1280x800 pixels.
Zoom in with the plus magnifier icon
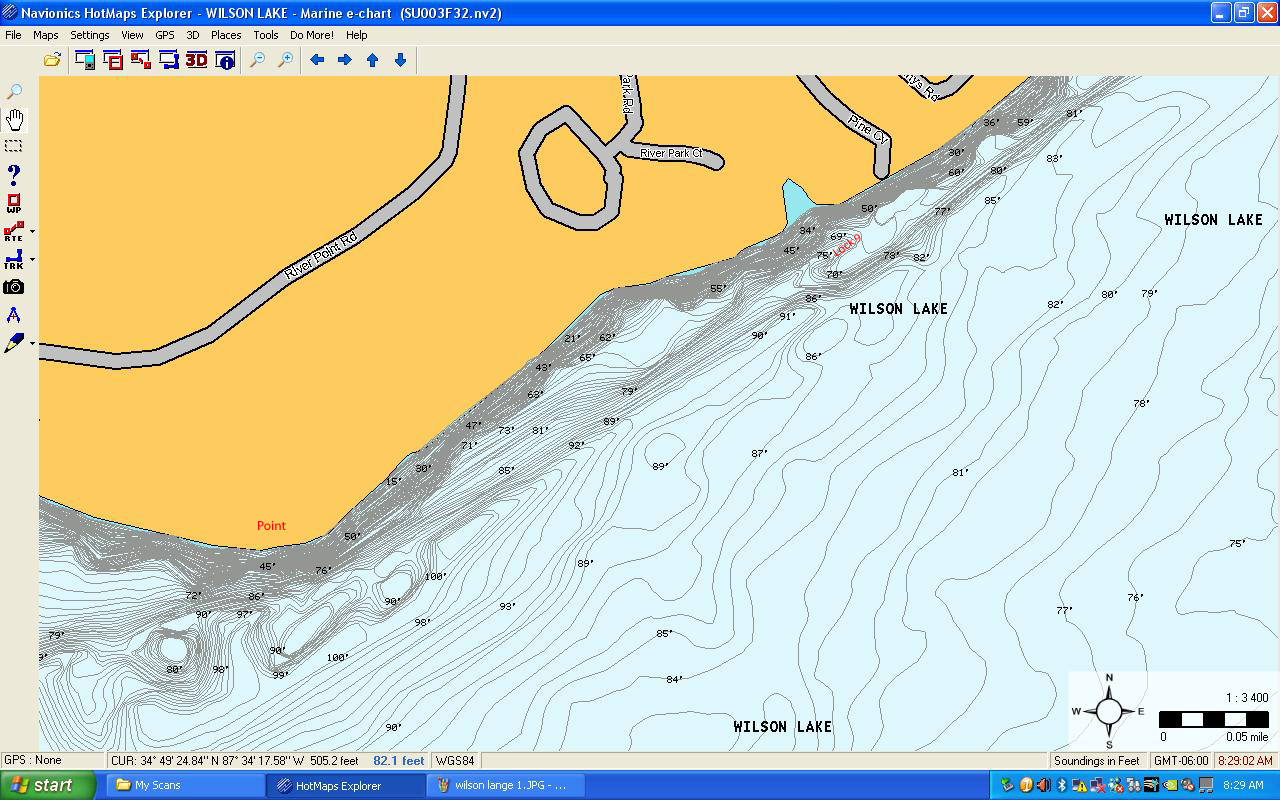click(285, 60)
